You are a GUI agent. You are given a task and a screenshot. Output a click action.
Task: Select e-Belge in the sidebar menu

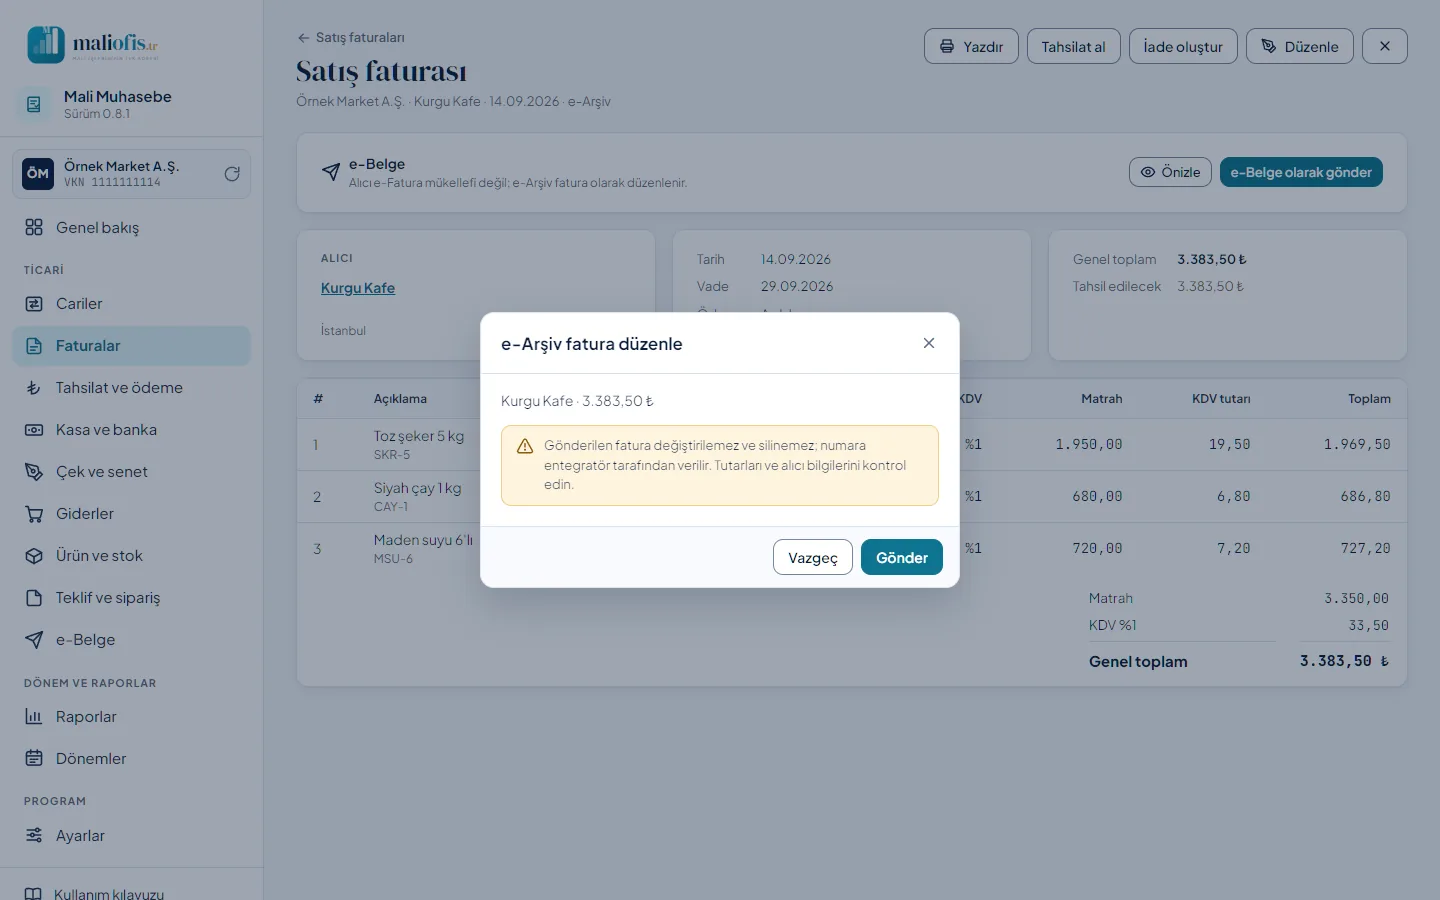click(x=131, y=639)
